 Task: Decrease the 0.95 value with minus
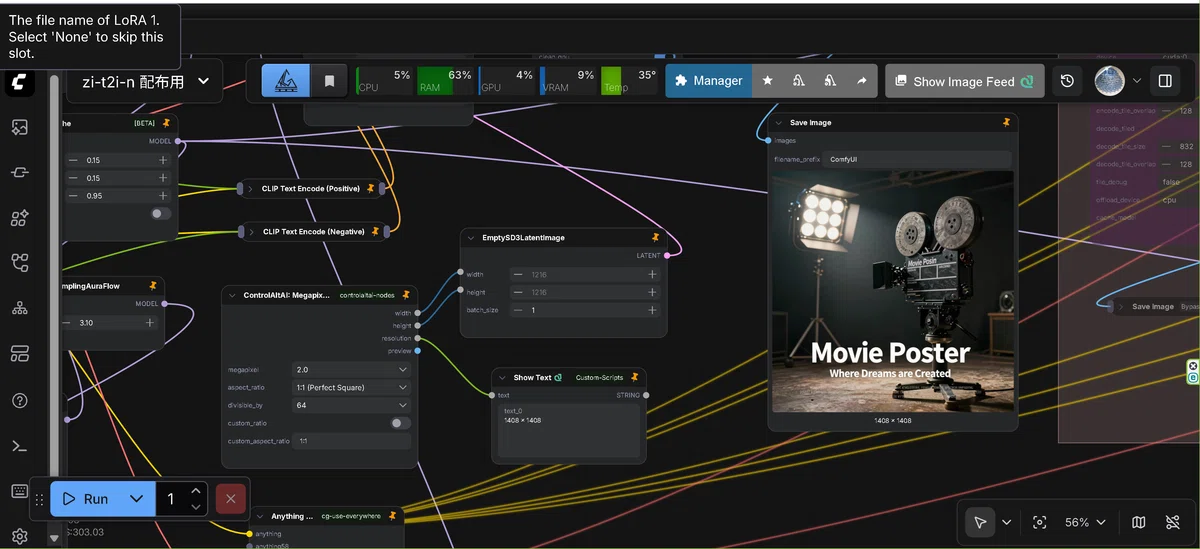(x=73, y=195)
